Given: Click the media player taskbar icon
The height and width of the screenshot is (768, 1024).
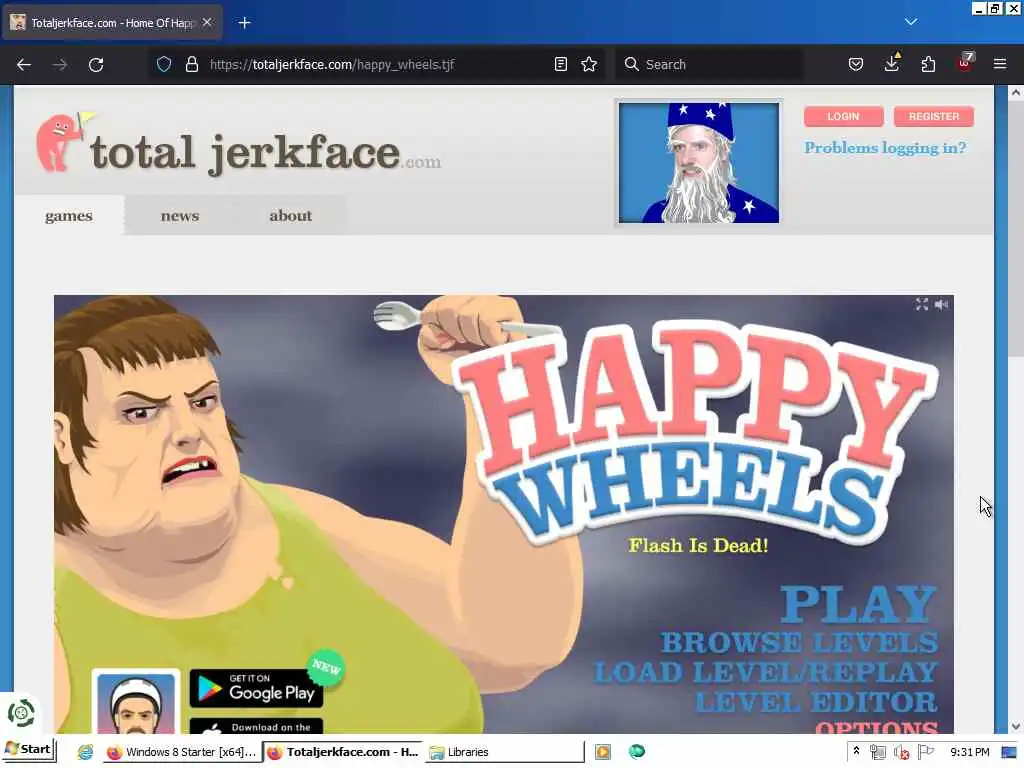Looking at the screenshot, I should (x=603, y=752).
